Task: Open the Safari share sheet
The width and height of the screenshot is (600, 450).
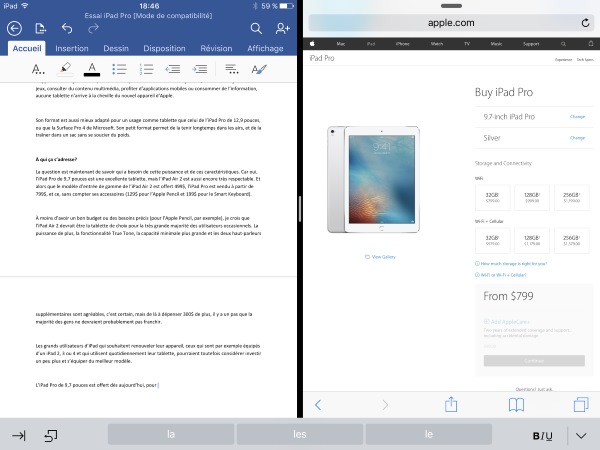Action: click(451, 404)
